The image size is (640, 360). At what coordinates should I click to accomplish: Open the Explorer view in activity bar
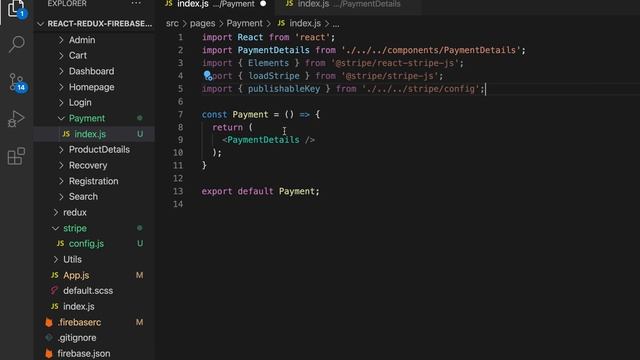tap(16, 8)
